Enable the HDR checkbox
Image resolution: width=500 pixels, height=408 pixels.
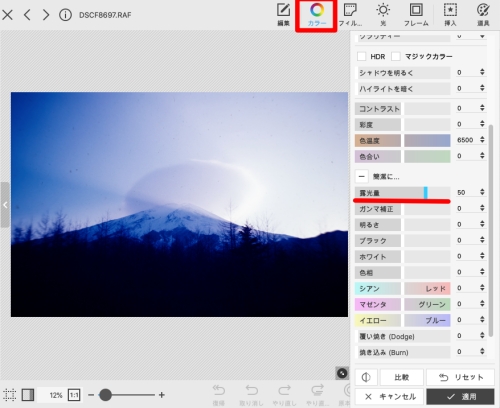click(362, 56)
